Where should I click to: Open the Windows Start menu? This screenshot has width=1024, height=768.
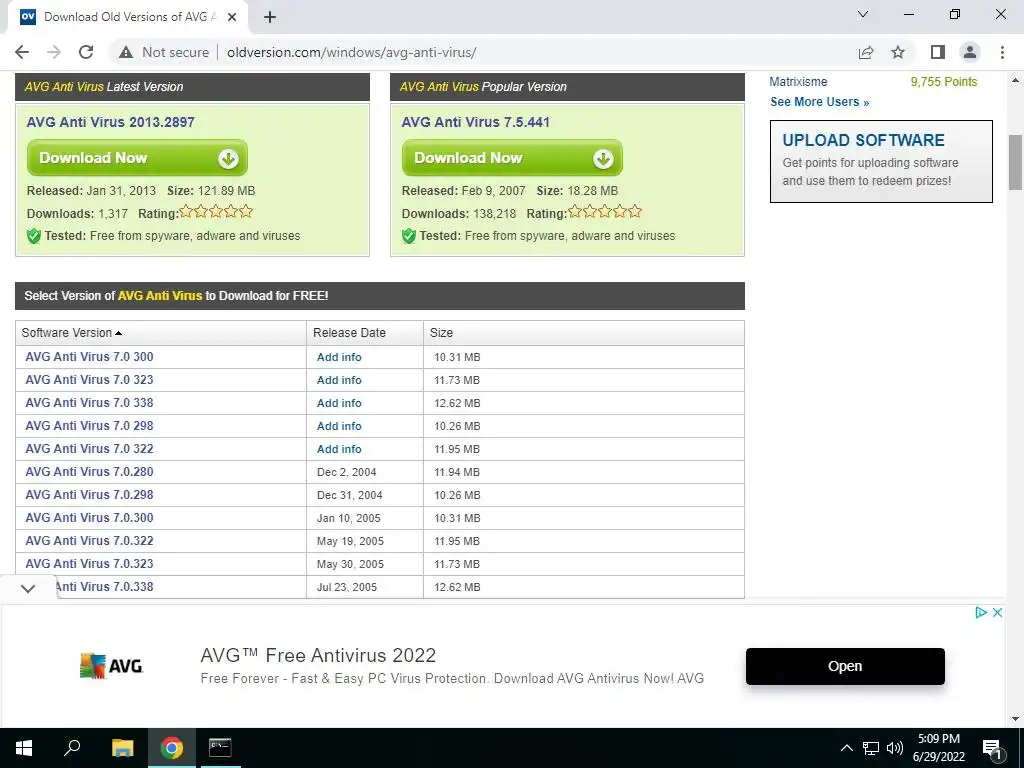24,748
